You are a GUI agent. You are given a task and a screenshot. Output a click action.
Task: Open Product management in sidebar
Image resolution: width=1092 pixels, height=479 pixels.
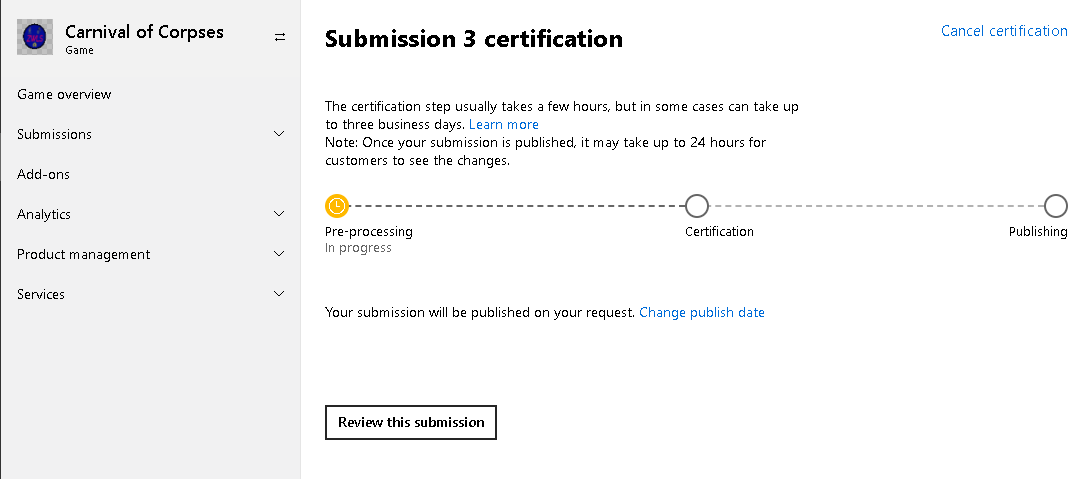coord(84,254)
